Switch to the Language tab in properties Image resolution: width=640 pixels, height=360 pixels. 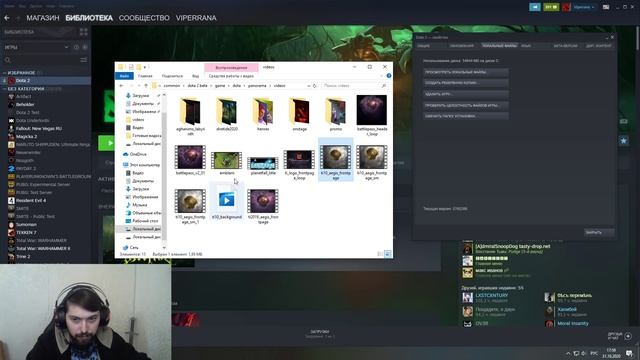pyautogui.click(x=526, y=46)
